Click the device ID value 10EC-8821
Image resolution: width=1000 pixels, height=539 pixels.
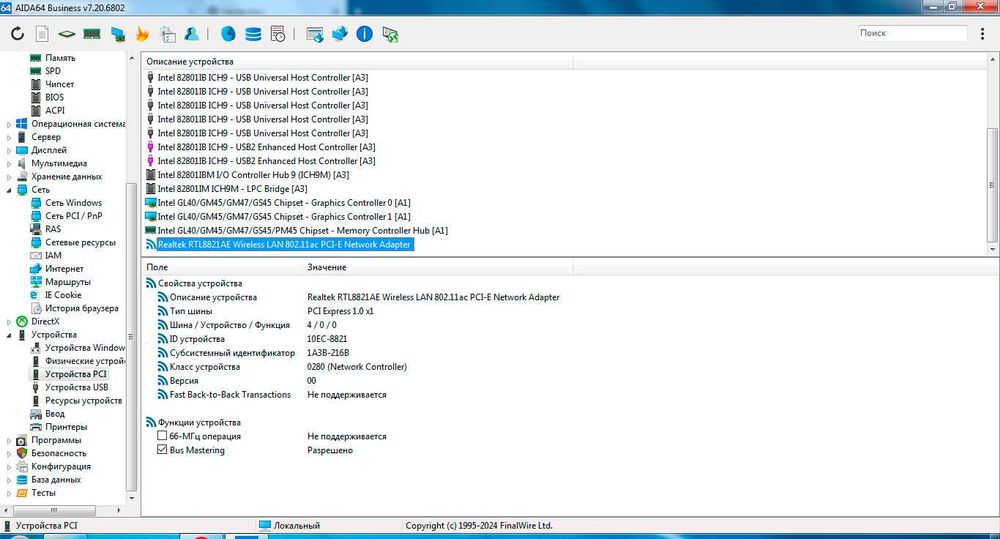(x=327, y=339)
